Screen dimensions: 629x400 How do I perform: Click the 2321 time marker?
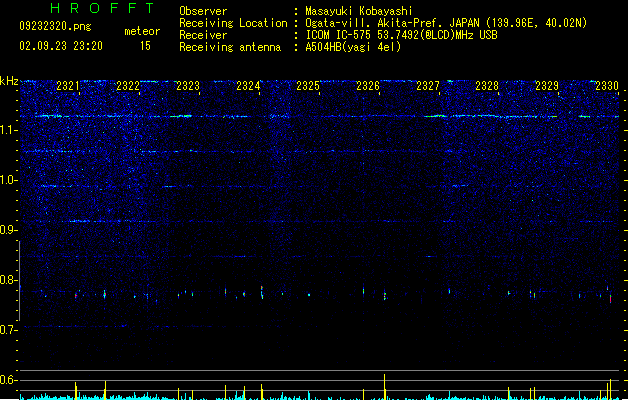click(x=68, y=86)
